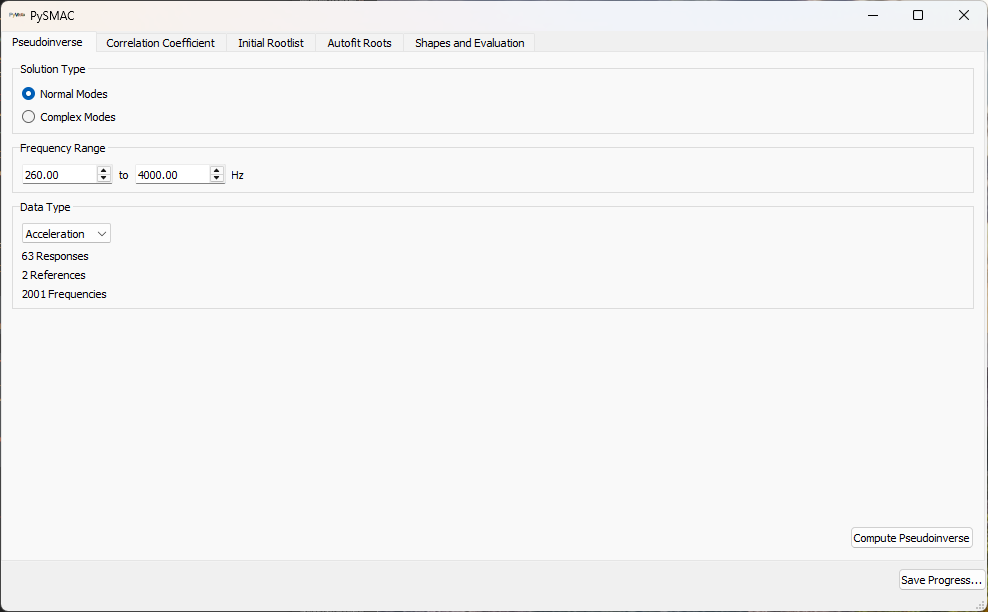Maximize the PySMAC window
Viewport: 988px width, 612px height.
pos(917,15)
